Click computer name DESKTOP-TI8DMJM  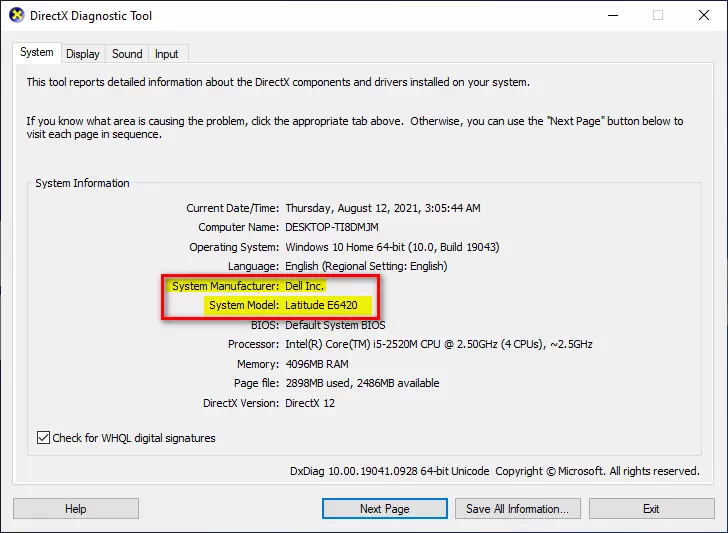click(x=332, y=227)
